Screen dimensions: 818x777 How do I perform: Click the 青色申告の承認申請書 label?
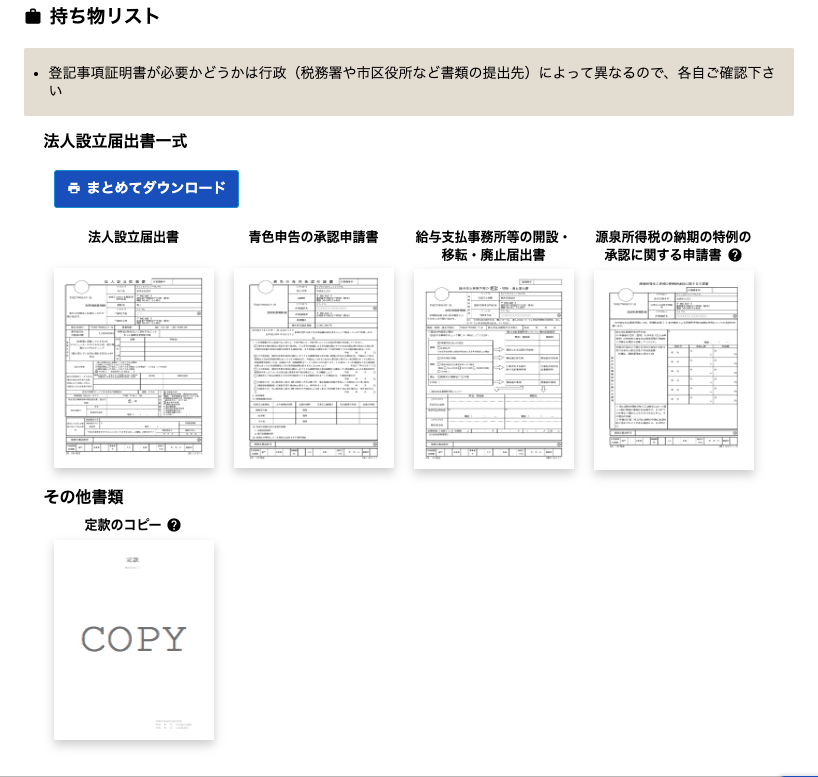point(314,237)
